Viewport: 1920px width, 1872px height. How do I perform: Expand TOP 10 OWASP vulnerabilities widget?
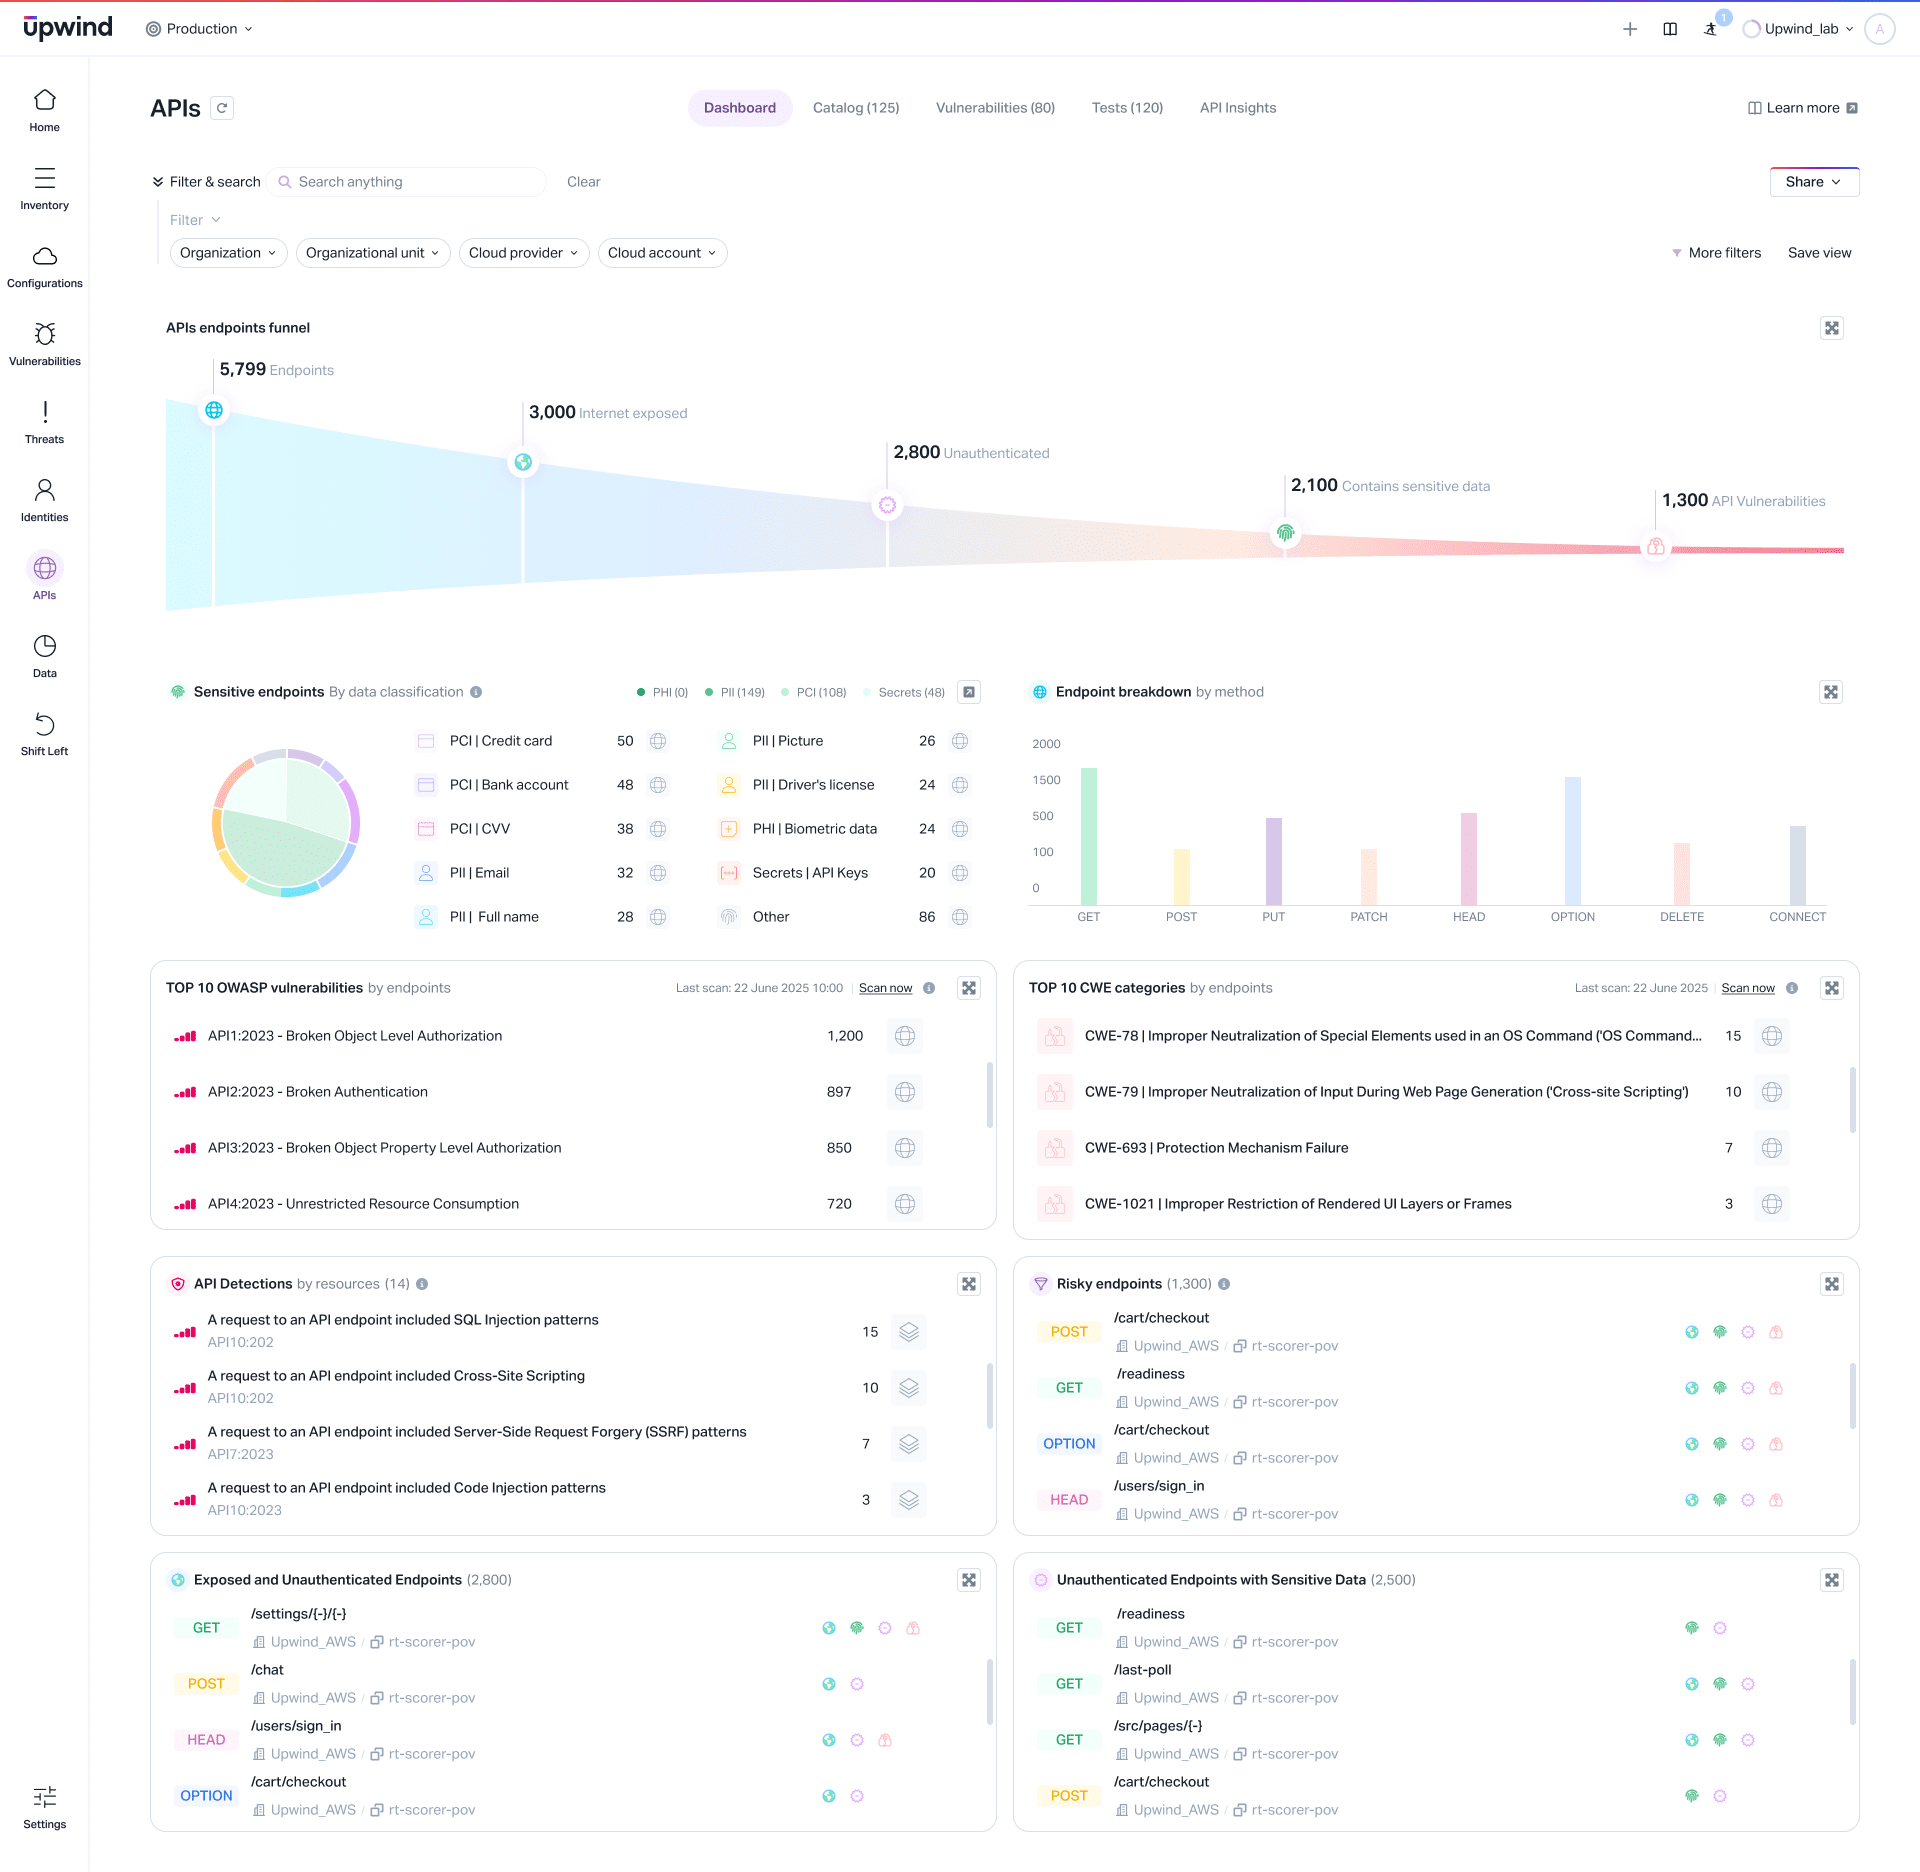point(969,988)
